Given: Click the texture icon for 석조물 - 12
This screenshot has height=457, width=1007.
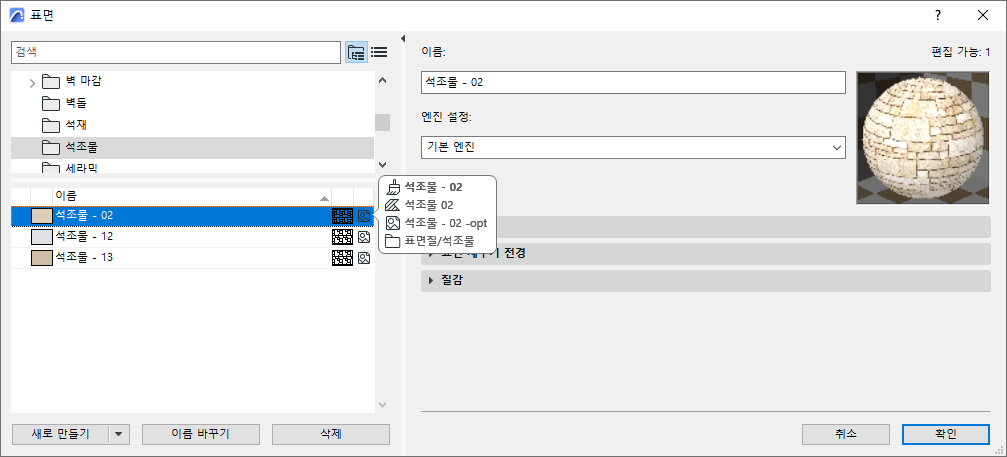Looking at the screenshot, I should [x=363, y=237].
